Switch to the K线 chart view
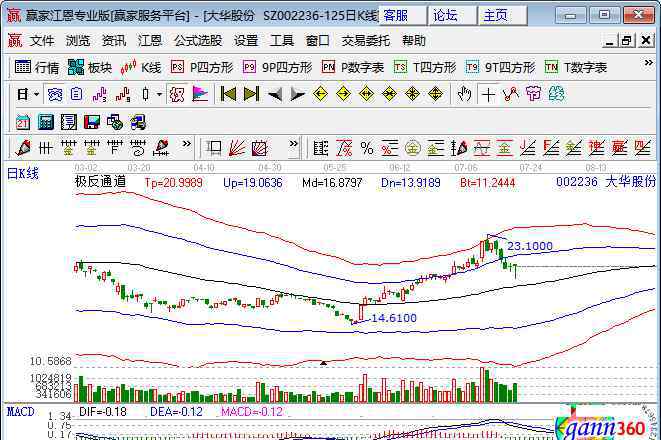Screen dimensions: 661x440 [x=141, y=67]
